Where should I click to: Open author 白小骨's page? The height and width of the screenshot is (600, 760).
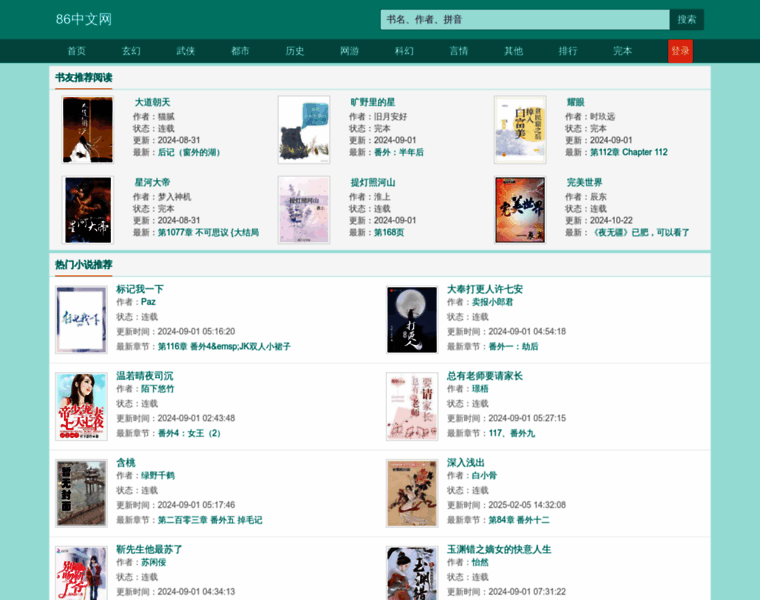(484, 475)
